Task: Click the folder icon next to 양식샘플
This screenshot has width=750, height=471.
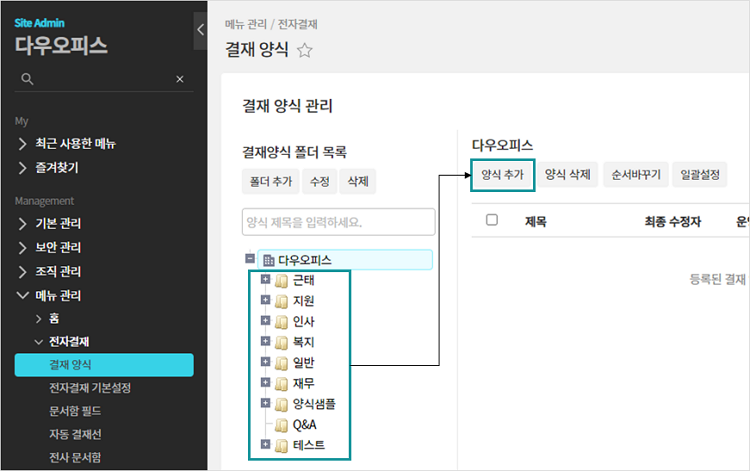Action: (x=282, y=404)
